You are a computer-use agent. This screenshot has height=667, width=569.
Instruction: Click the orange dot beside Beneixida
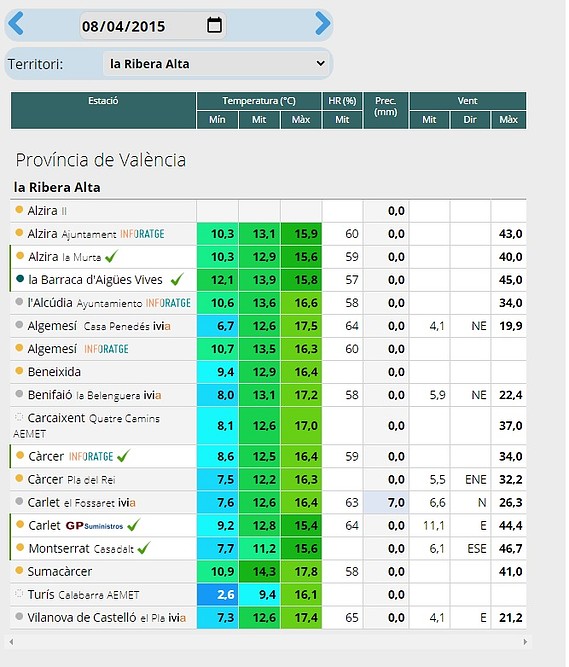click(x=19, y=371)
